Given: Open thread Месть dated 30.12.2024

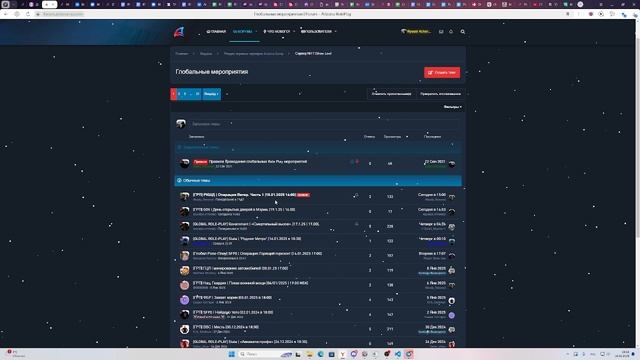Looking at the screenshot, I should (x=226, y=327).
